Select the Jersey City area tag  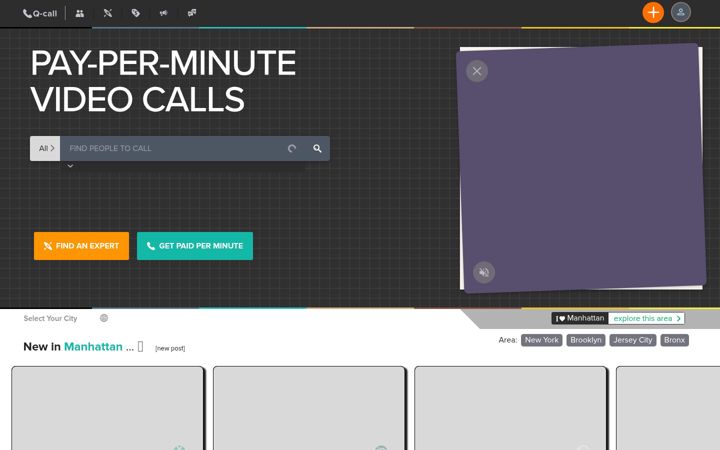(x=633, y=340)
